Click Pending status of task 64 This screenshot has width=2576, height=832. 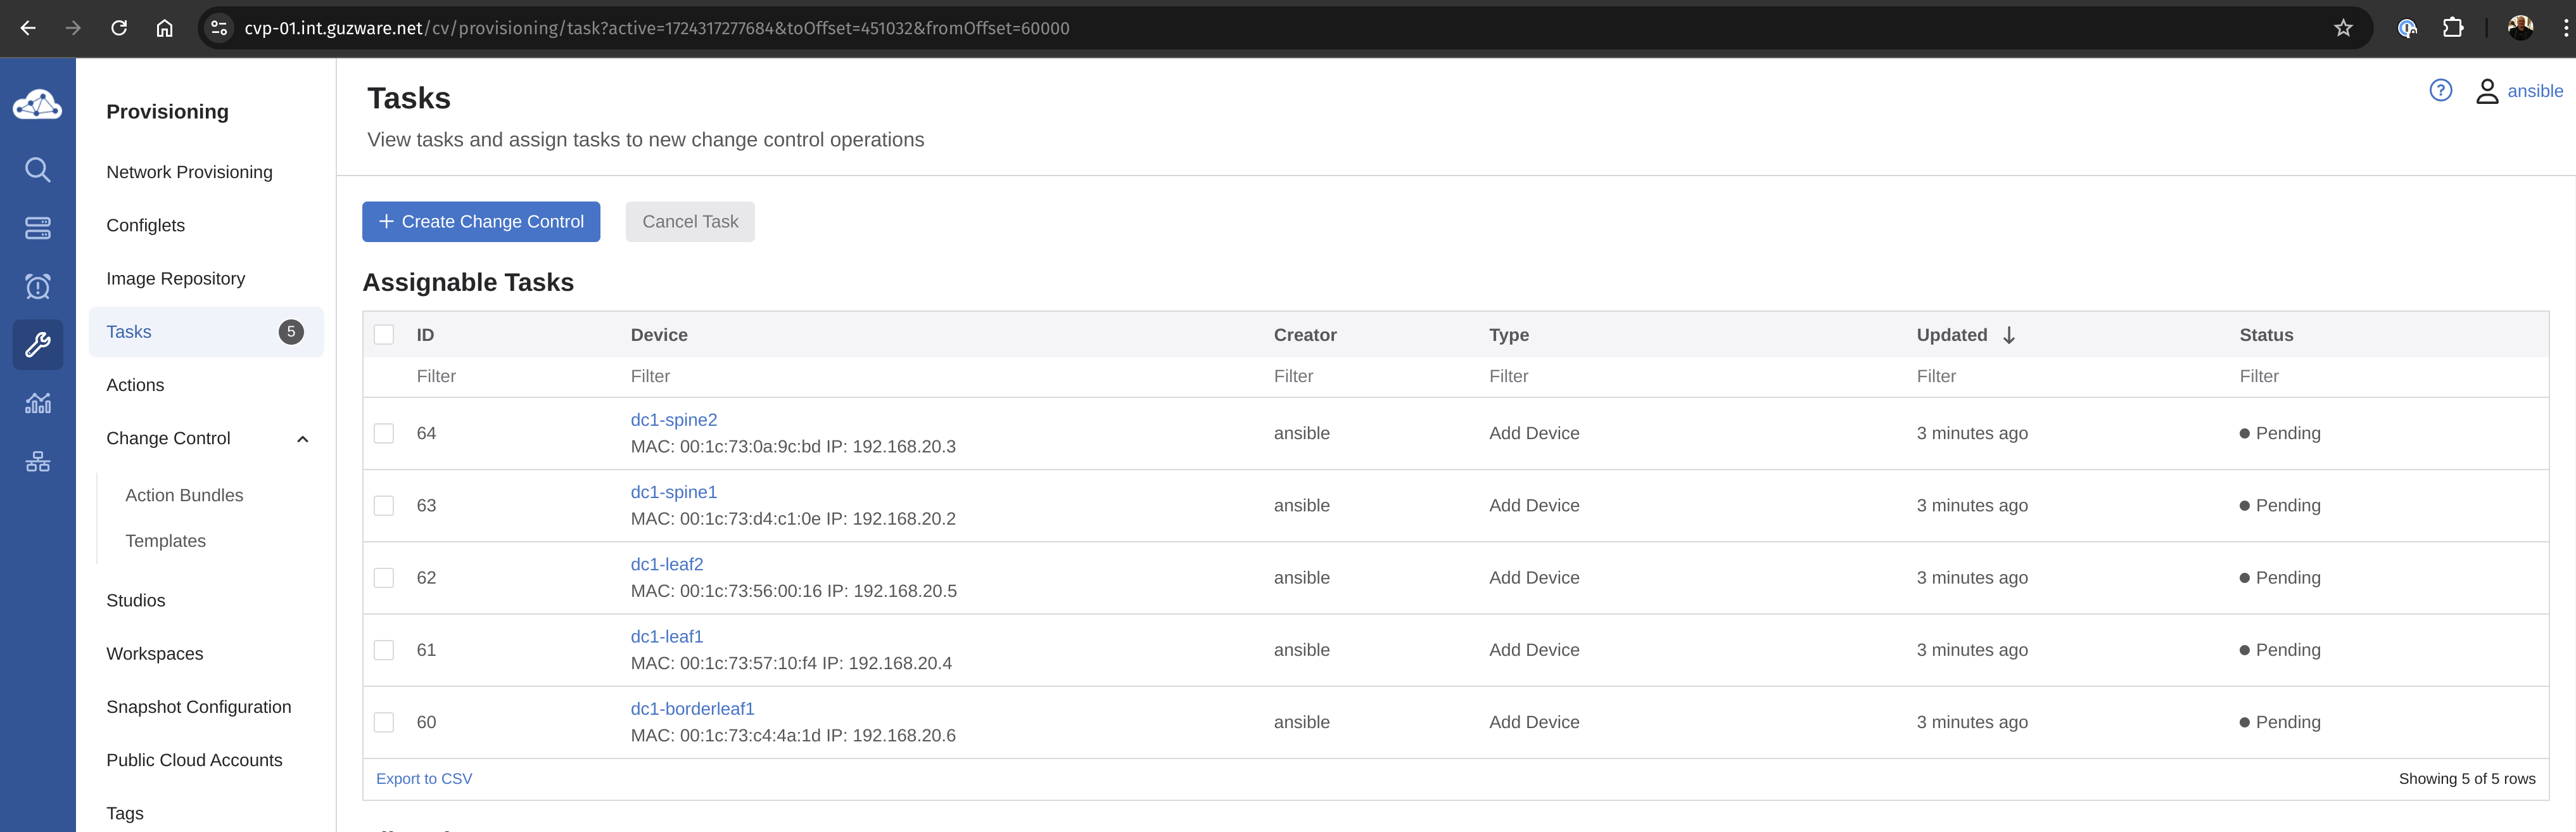2280,433
